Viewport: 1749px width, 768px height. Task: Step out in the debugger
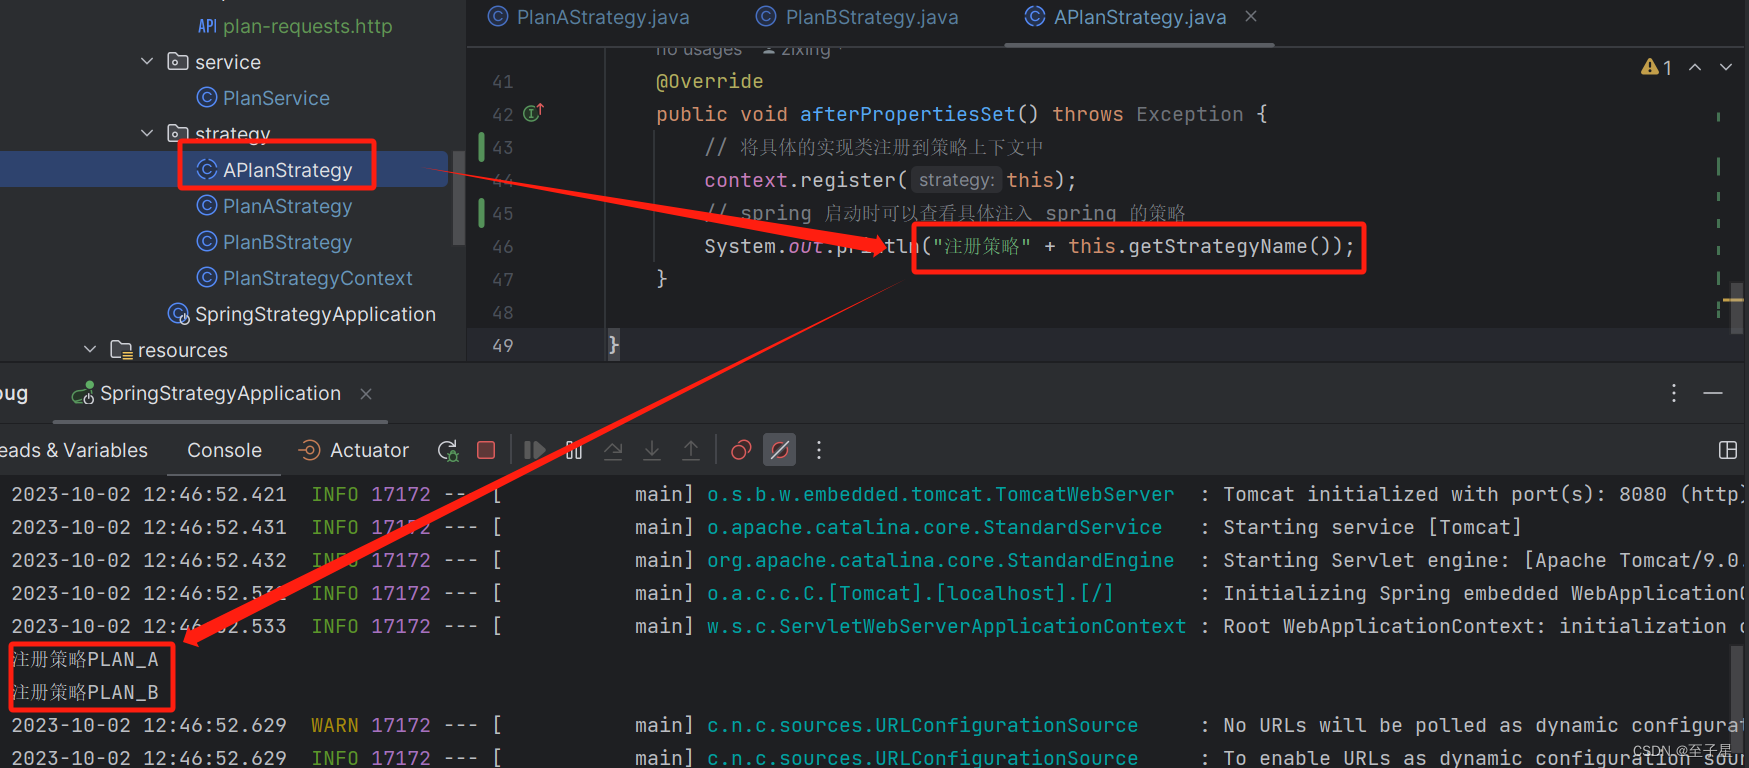(691, 451)
